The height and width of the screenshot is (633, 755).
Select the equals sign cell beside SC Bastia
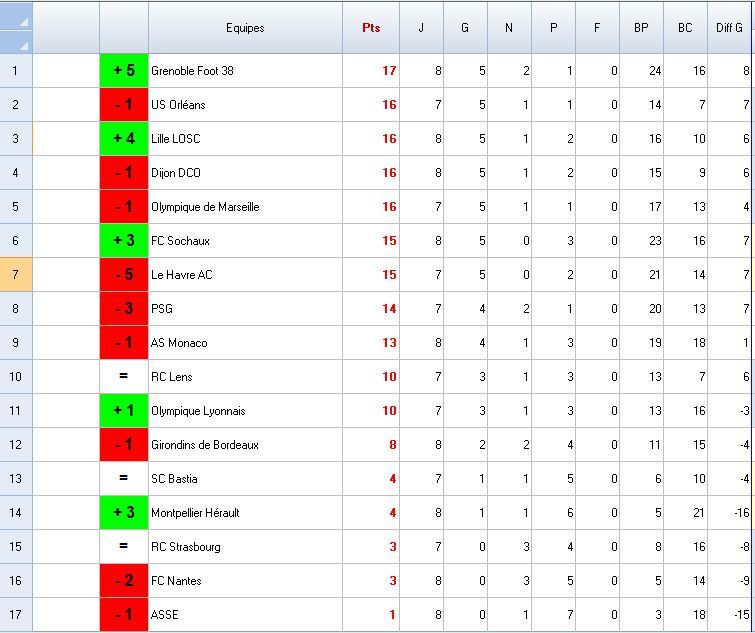[124, 479]
